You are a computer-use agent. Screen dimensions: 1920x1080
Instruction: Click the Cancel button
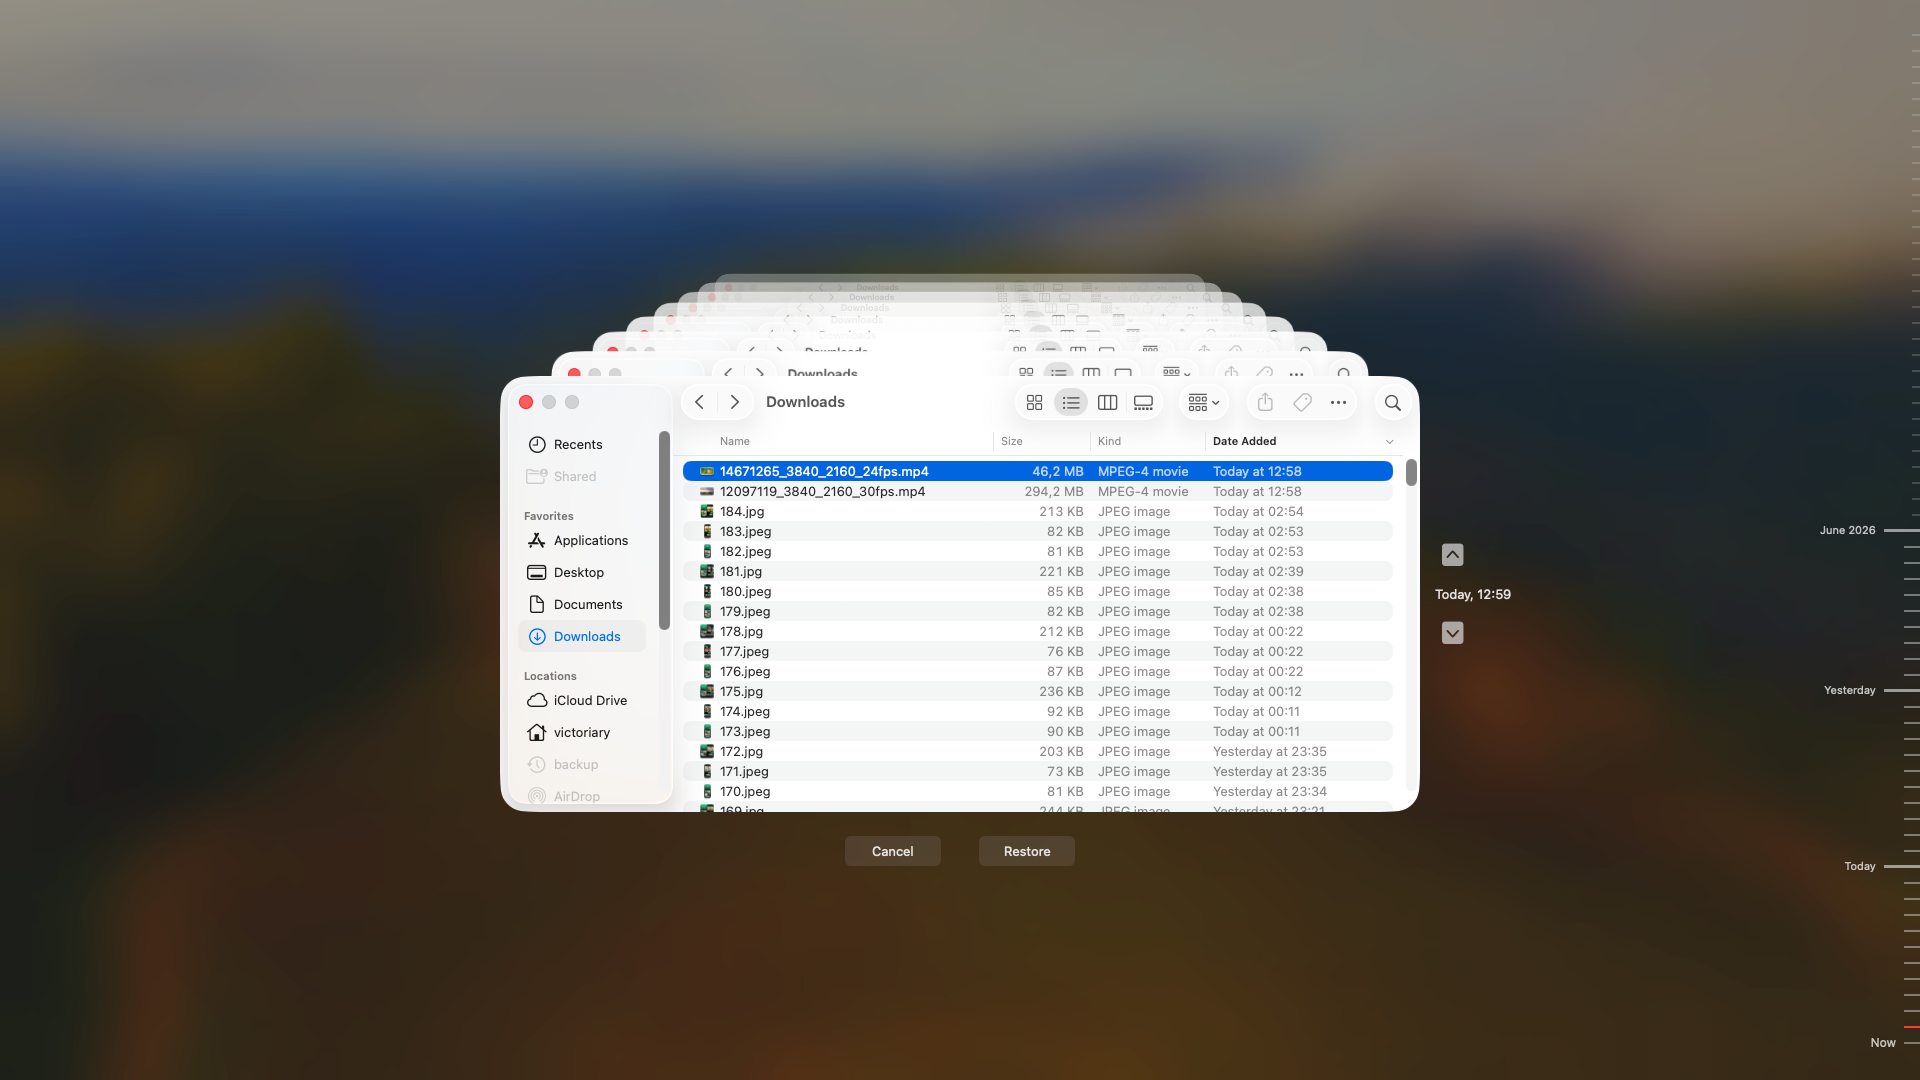click(x=892, y=851)
